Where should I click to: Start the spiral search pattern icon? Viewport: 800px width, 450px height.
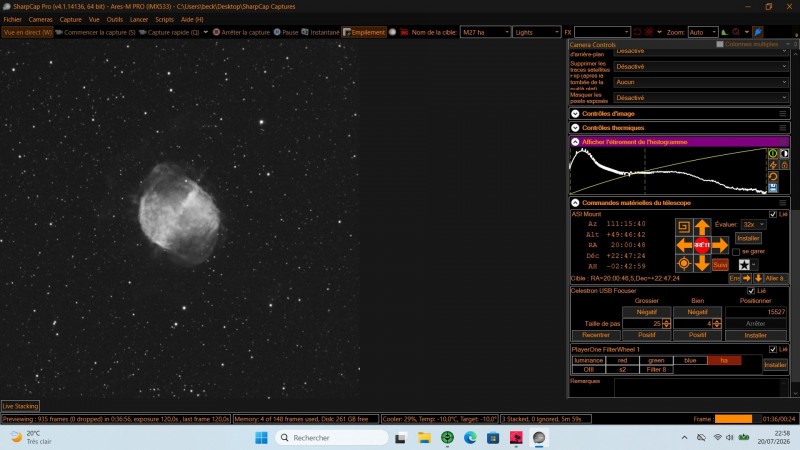[684, 226]
